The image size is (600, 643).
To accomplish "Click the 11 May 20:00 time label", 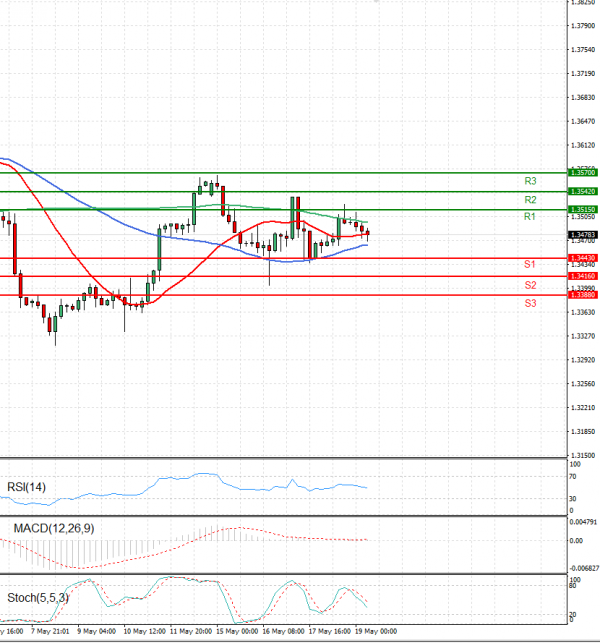I will pos(191,631).
